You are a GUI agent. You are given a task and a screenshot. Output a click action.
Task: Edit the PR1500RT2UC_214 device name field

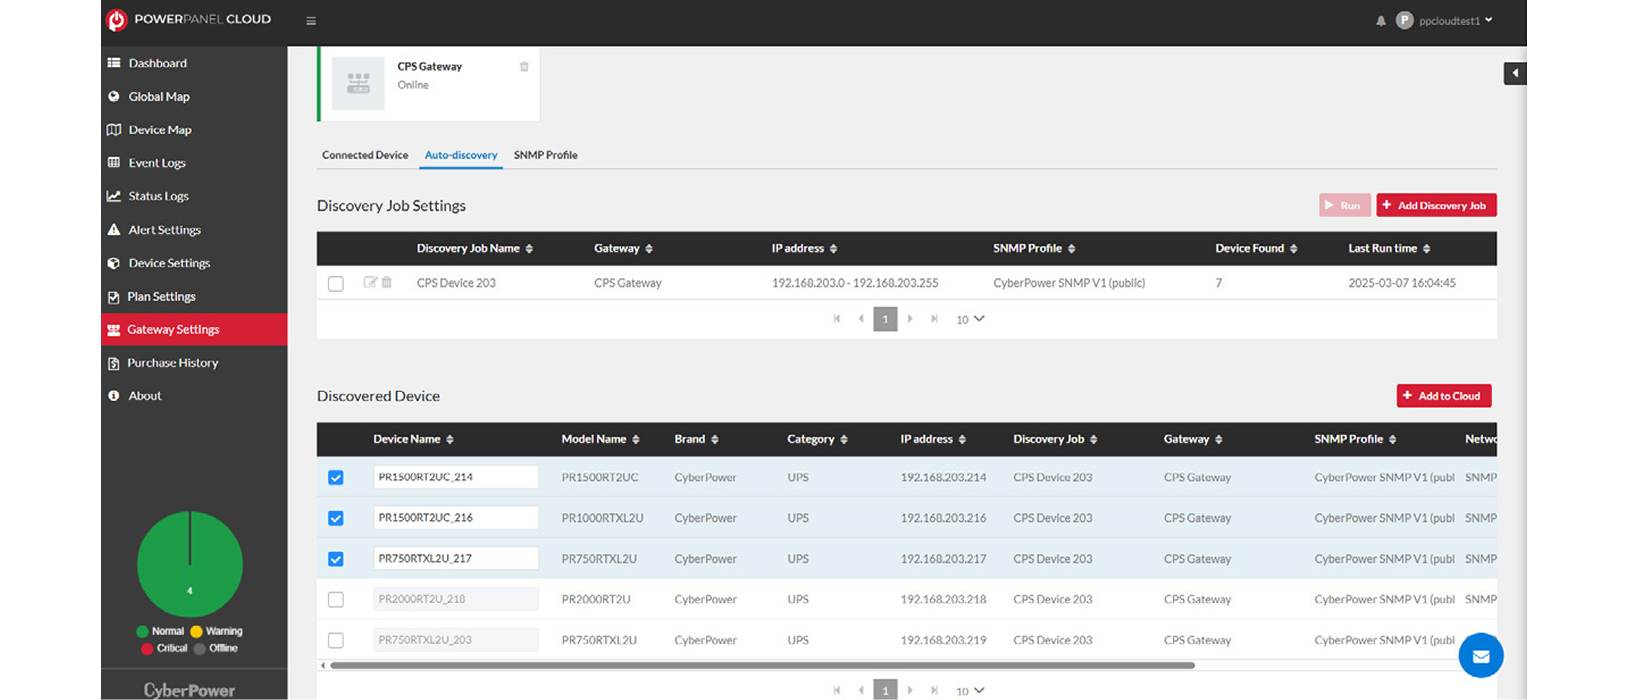pos(456,478)
